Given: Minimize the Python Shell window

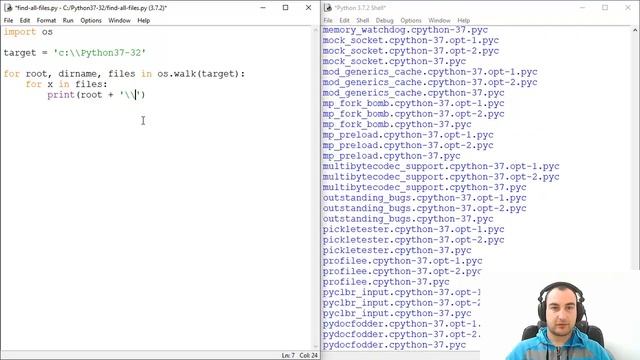Looking at the screenshot, I should 582,8.
